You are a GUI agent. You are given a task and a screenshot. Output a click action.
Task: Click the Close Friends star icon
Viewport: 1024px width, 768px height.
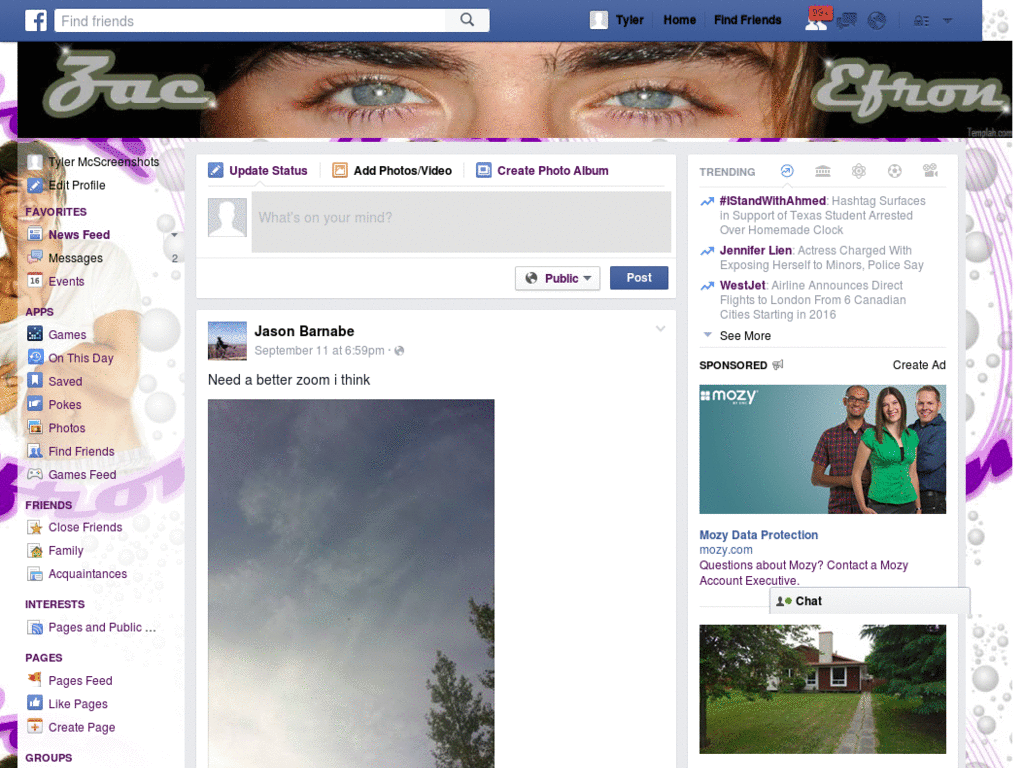coord(35,527)
